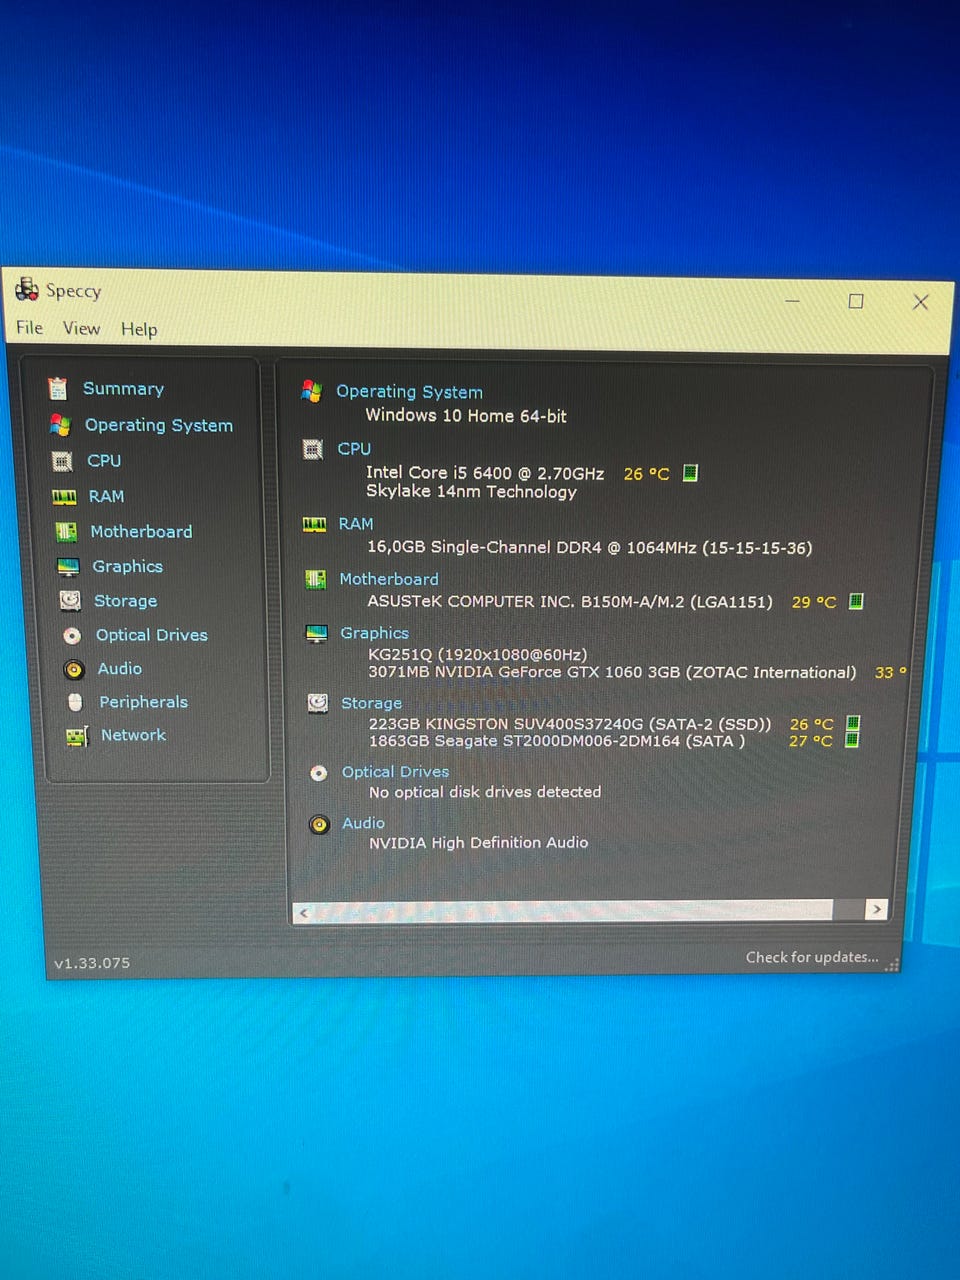Screen dimensions: 960x1280
Task: Click the RAM stick icon in sidebar
Action: point(64,497)
